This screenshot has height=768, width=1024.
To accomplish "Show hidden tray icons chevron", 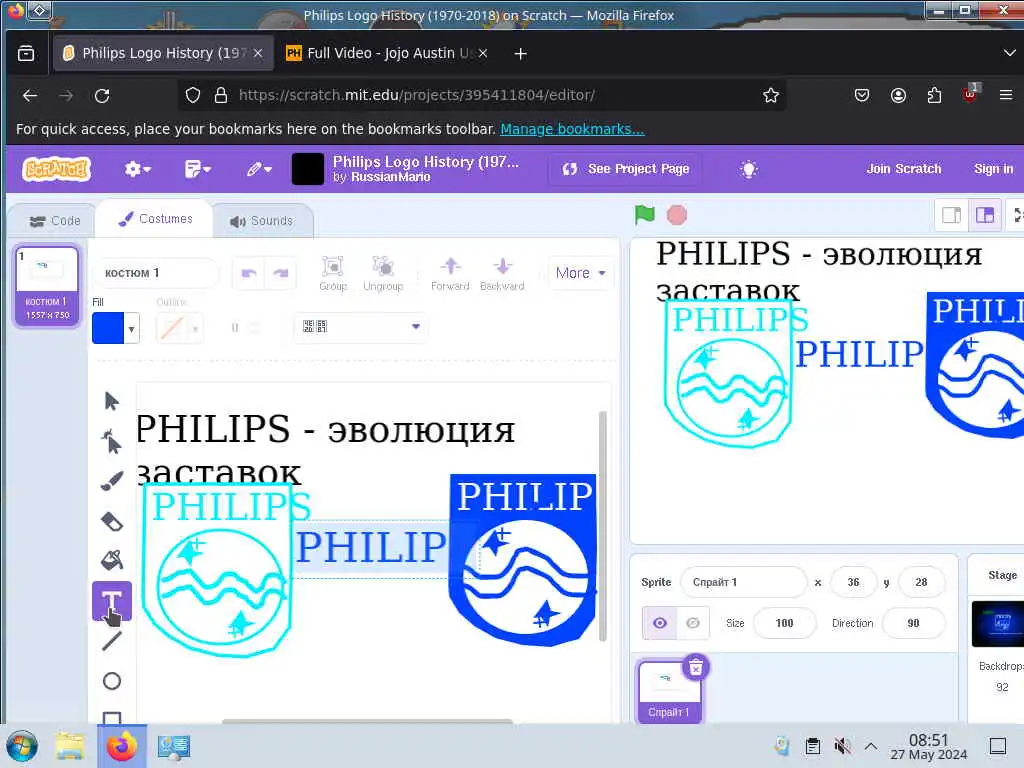I will [x=871, y=746].
